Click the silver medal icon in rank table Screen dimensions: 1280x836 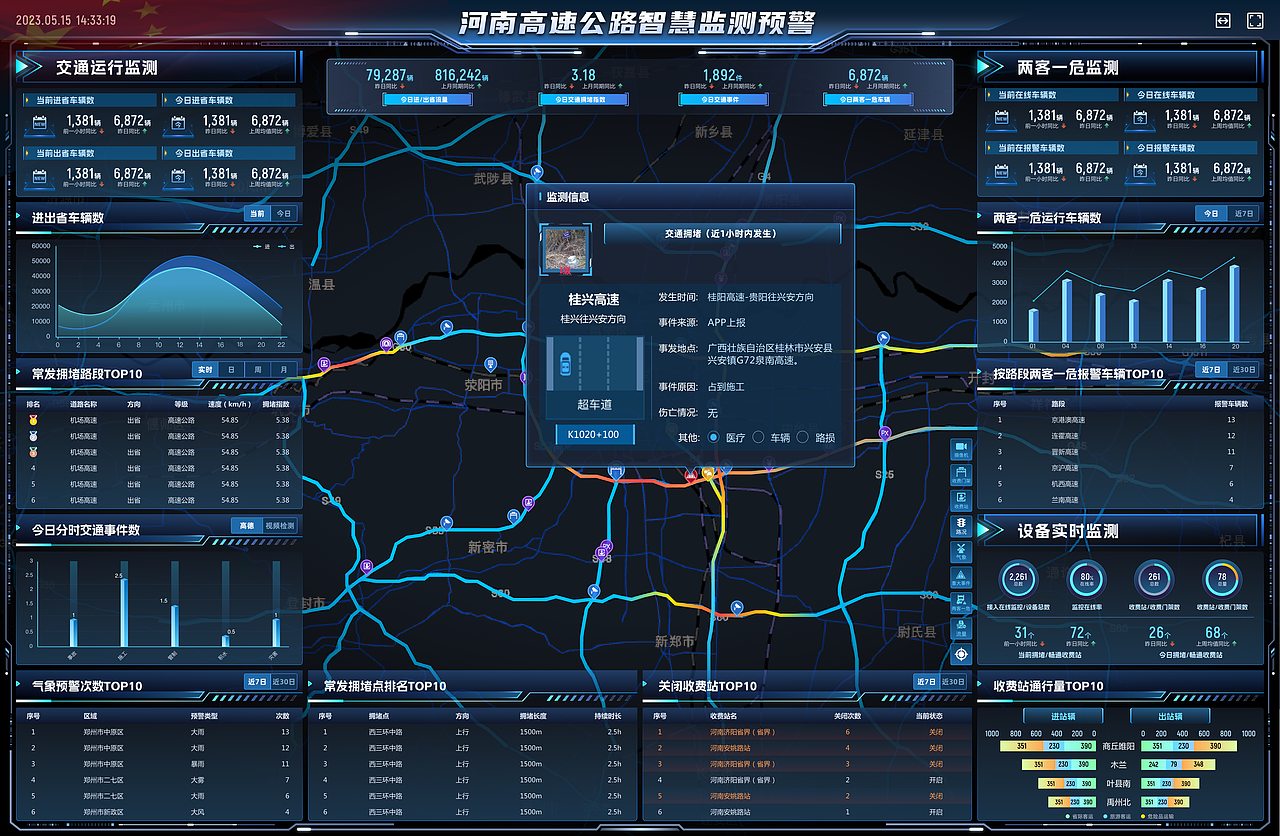point(34,436)
